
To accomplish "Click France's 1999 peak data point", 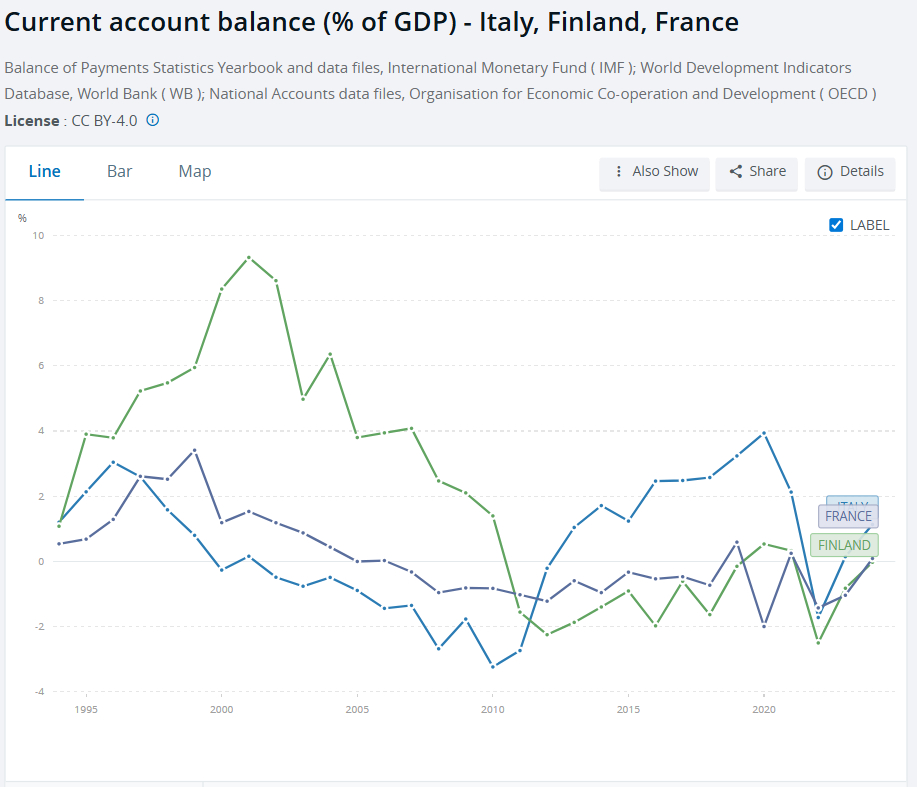I will click(195, 450).
